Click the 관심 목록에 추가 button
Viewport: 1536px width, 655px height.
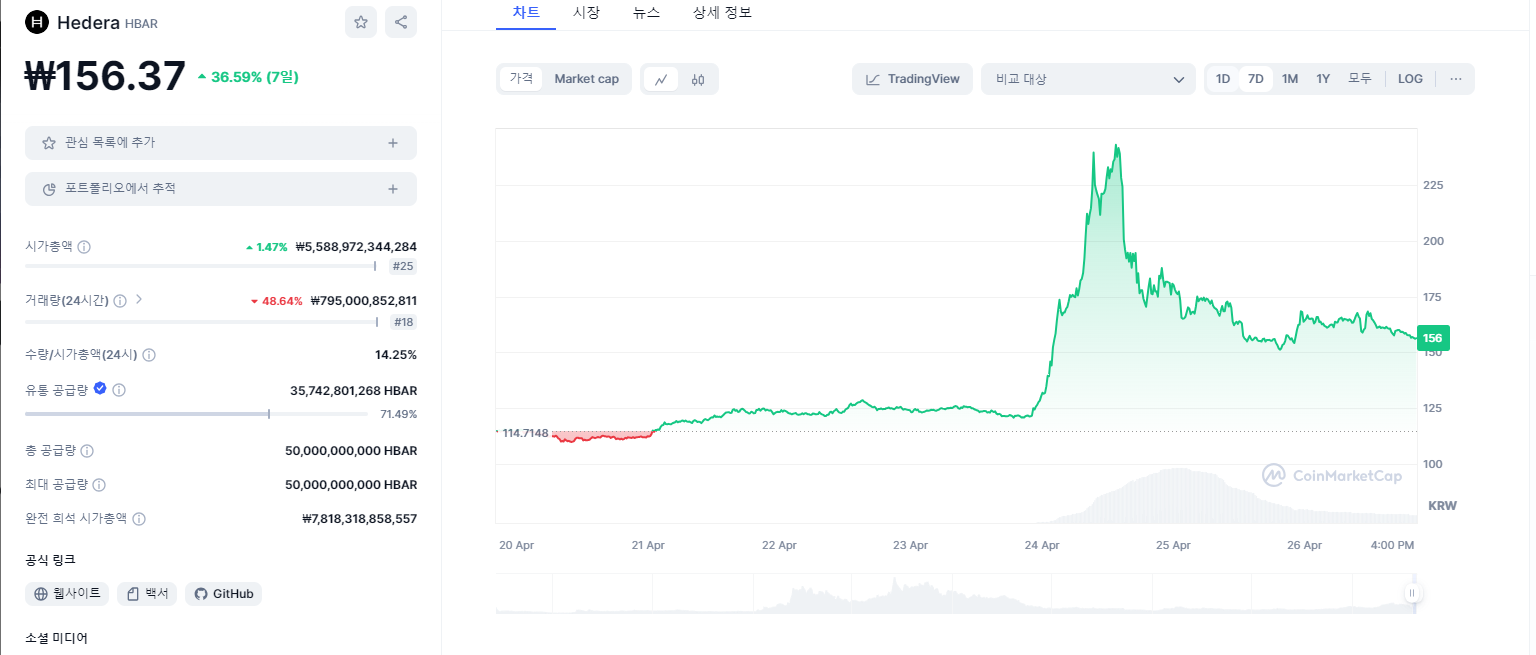tap(220, 142)
